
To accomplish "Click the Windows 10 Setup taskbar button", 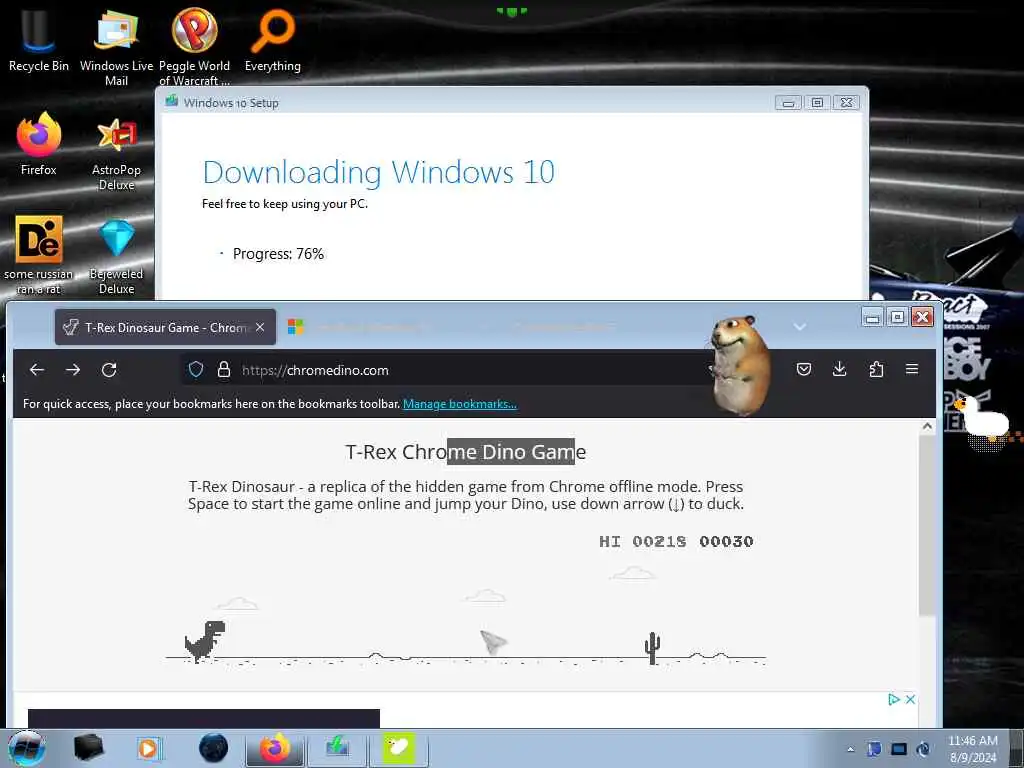I will (337, 748).
